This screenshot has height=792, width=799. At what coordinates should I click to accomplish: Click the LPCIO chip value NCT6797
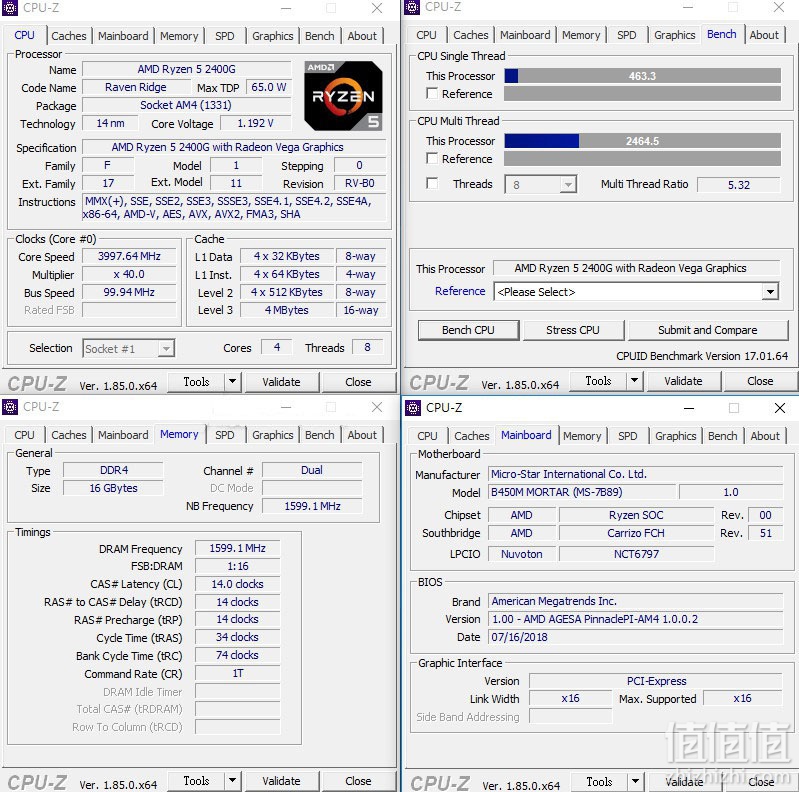click(636, 553)
